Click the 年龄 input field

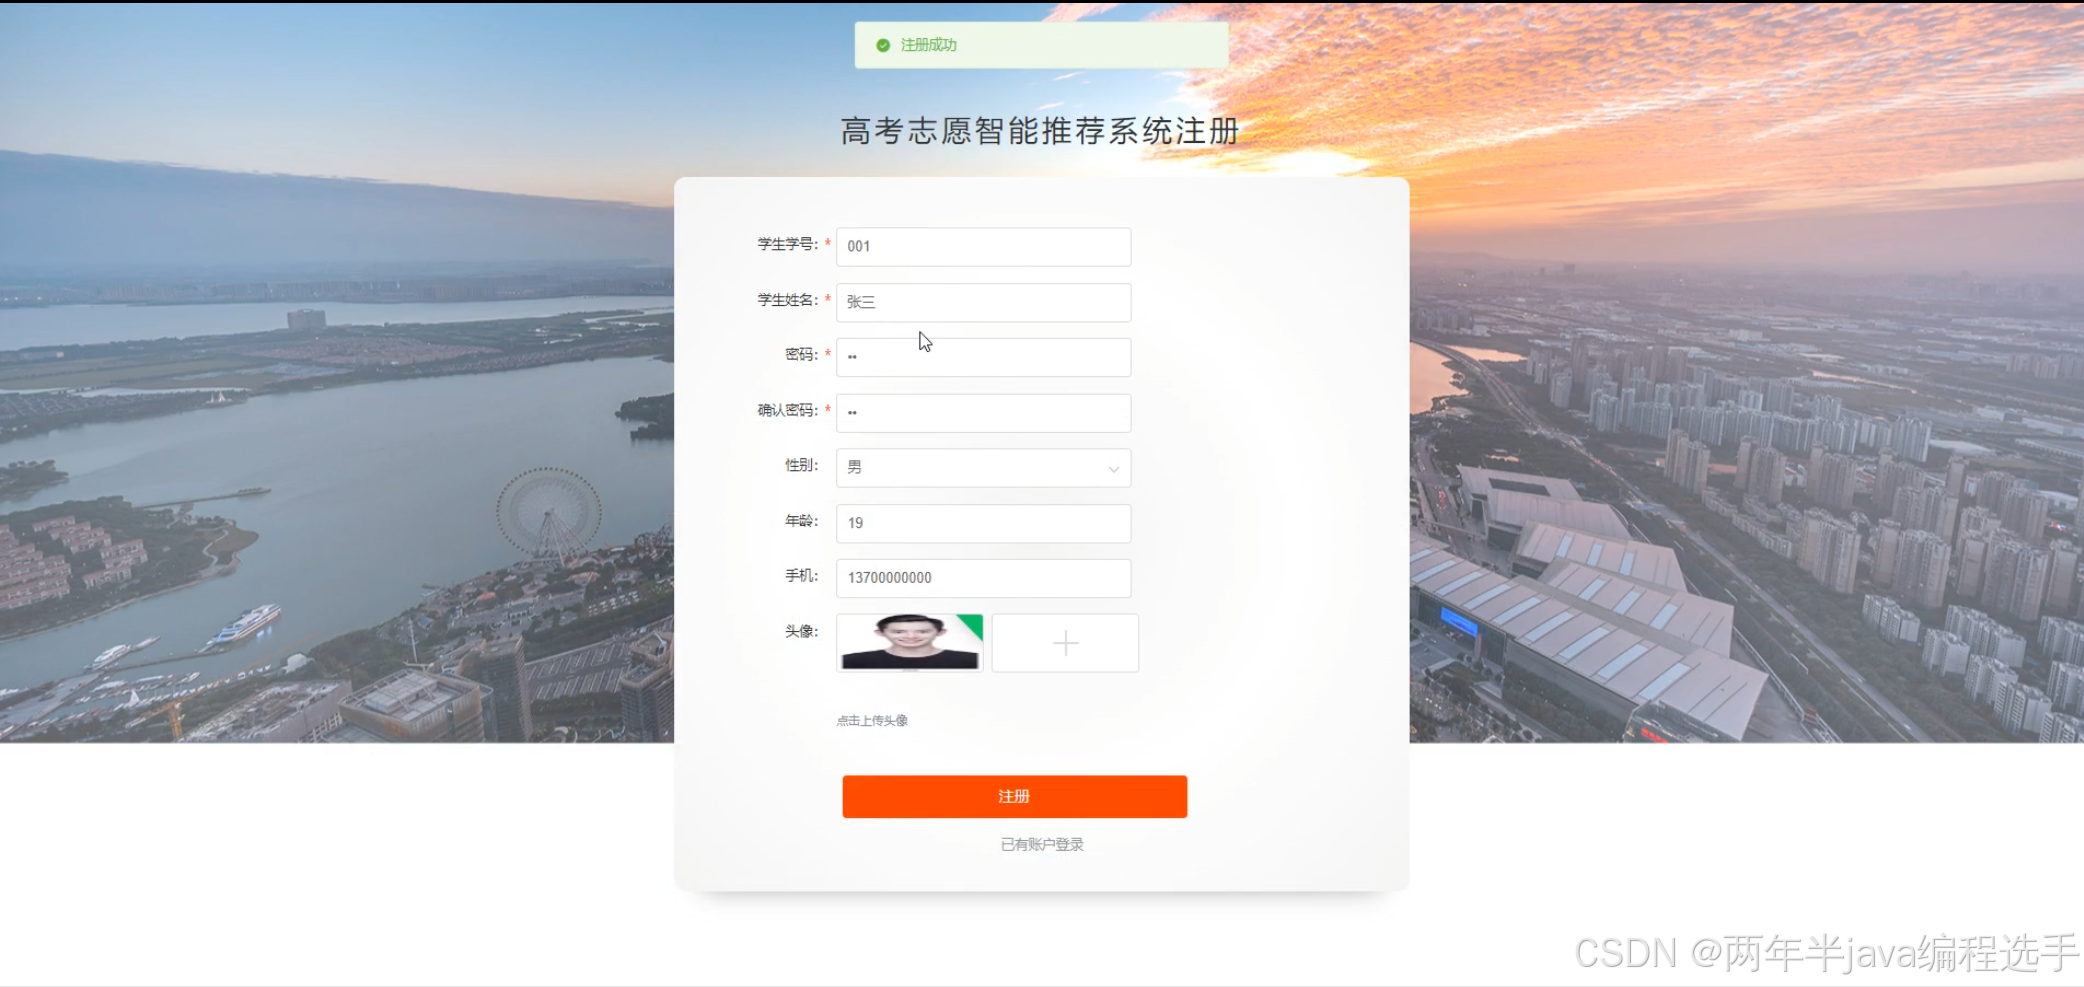point(983,523)
